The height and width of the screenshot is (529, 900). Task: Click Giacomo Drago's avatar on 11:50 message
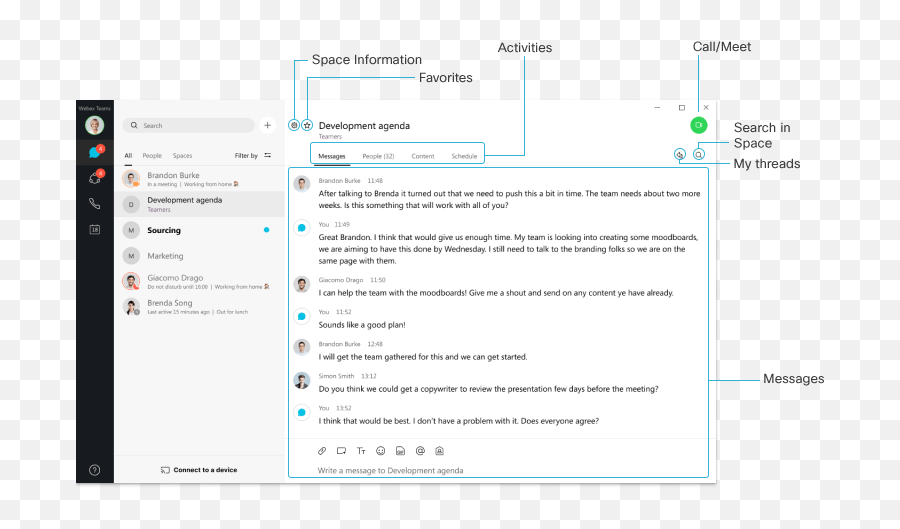302,284
